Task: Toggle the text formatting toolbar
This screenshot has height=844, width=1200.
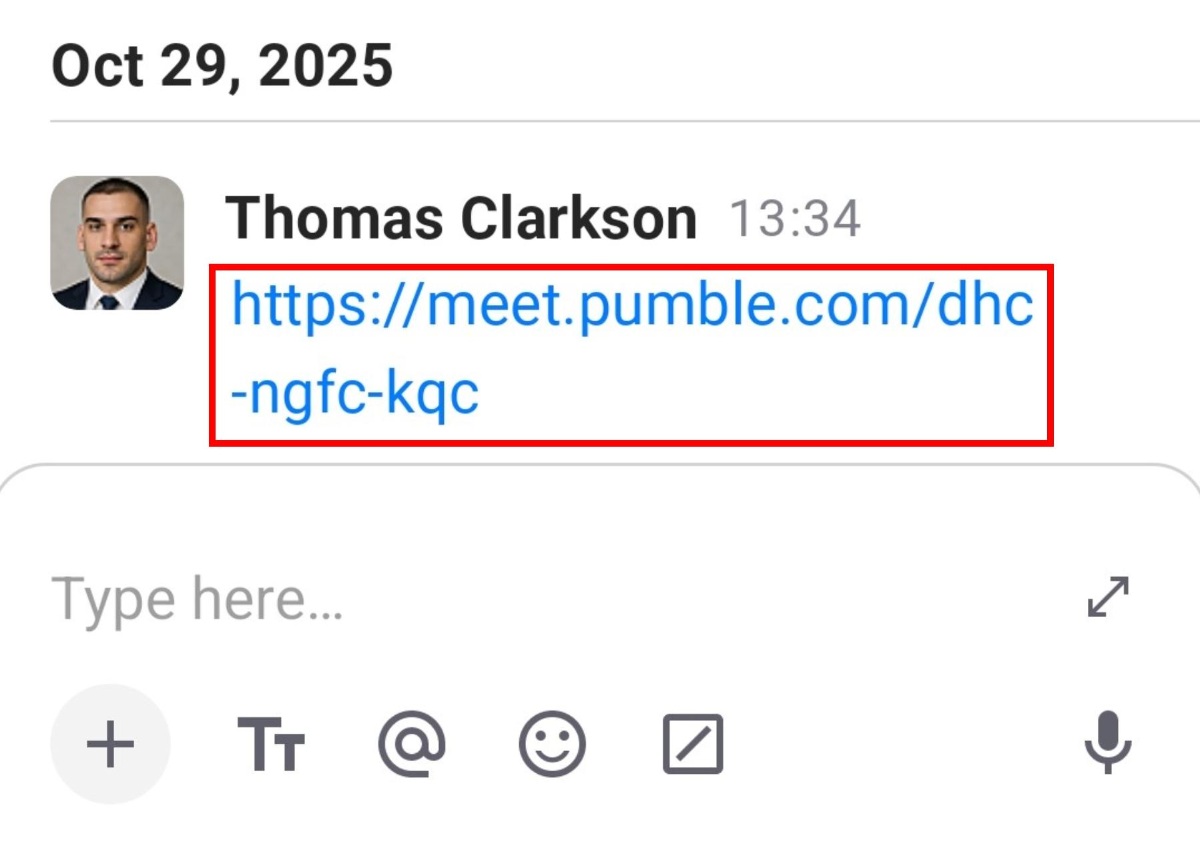Action: coord(271,745)
